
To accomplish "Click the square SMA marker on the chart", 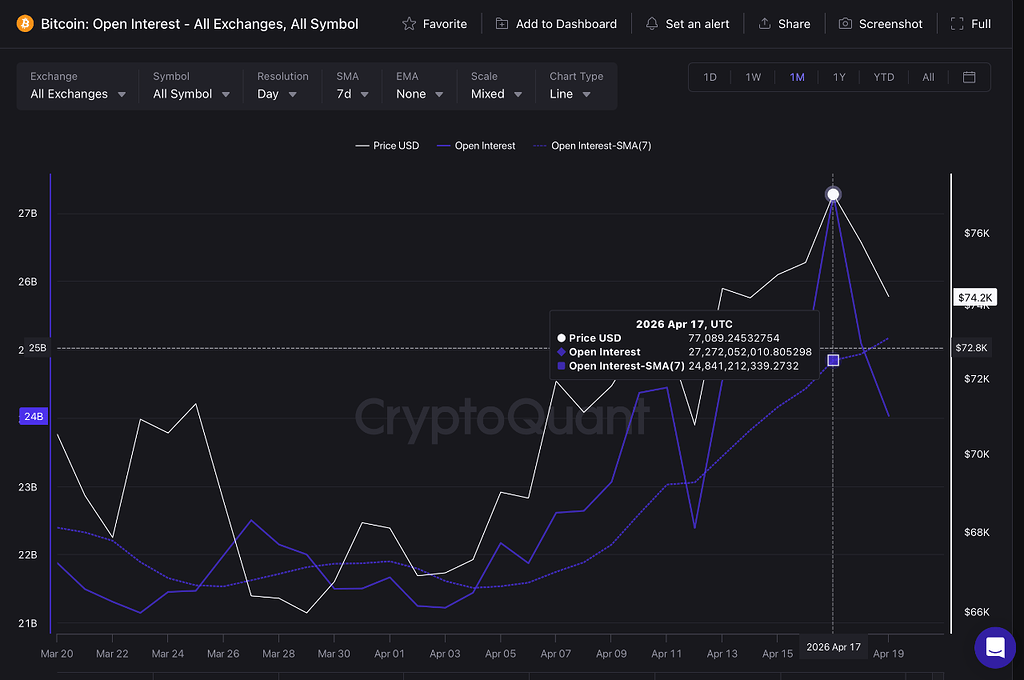I will (833, 360).
